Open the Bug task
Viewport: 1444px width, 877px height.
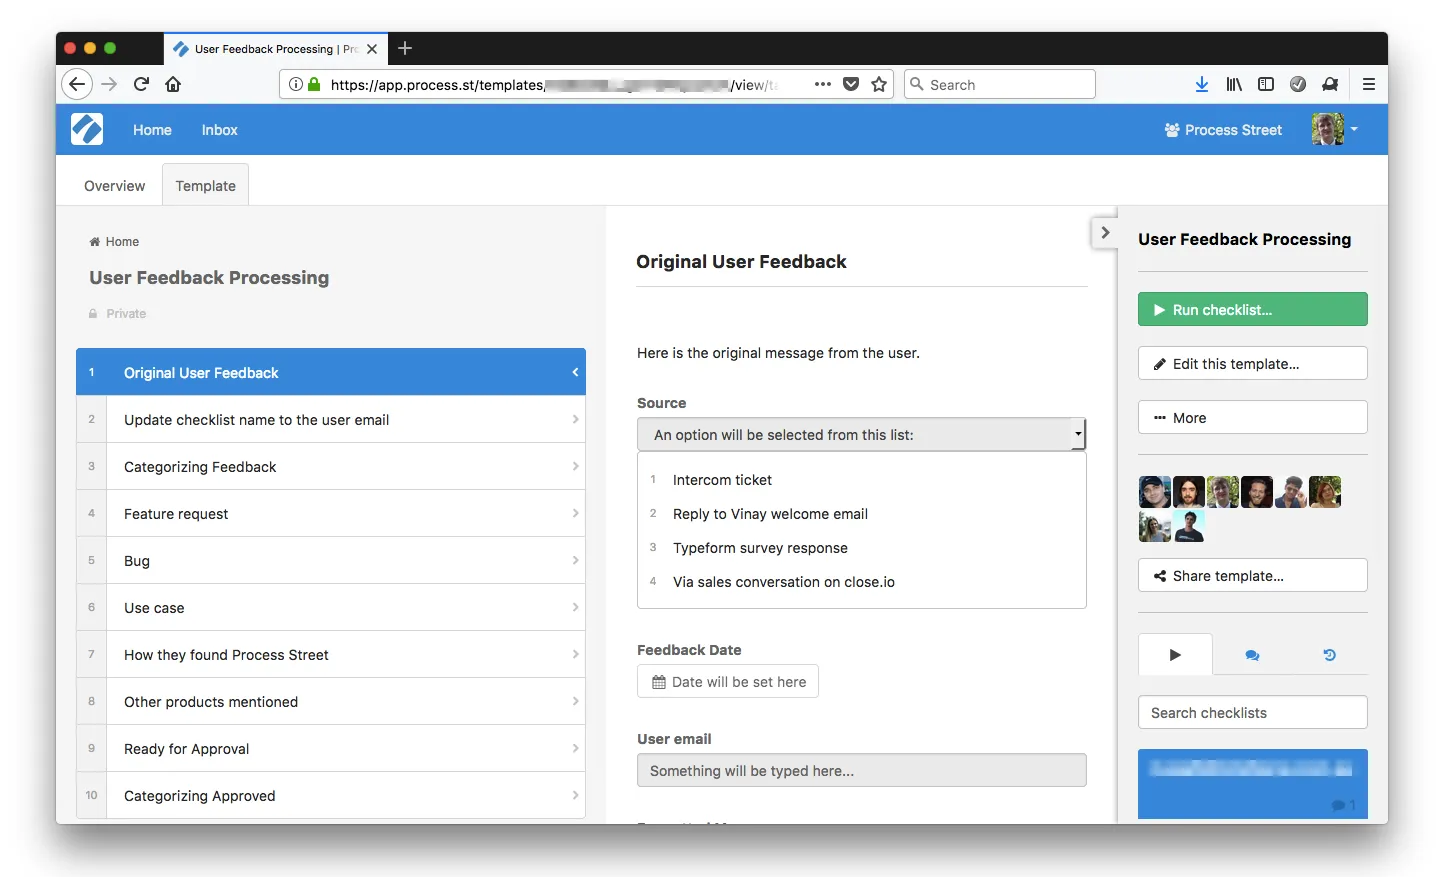coord(331,561)
